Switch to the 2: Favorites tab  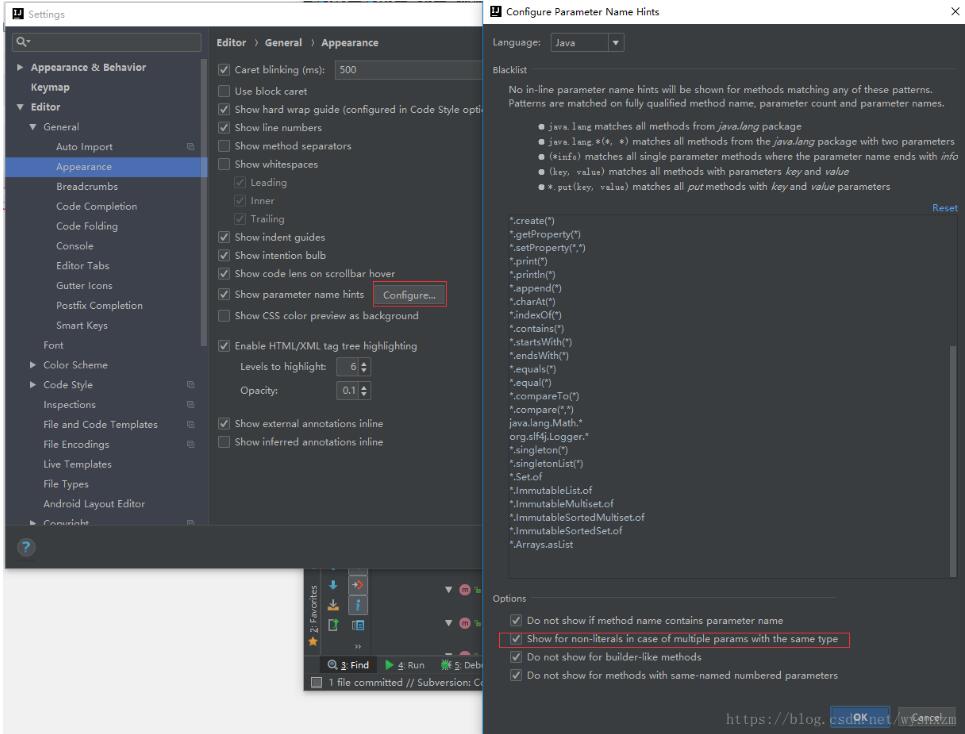(312, 607)
